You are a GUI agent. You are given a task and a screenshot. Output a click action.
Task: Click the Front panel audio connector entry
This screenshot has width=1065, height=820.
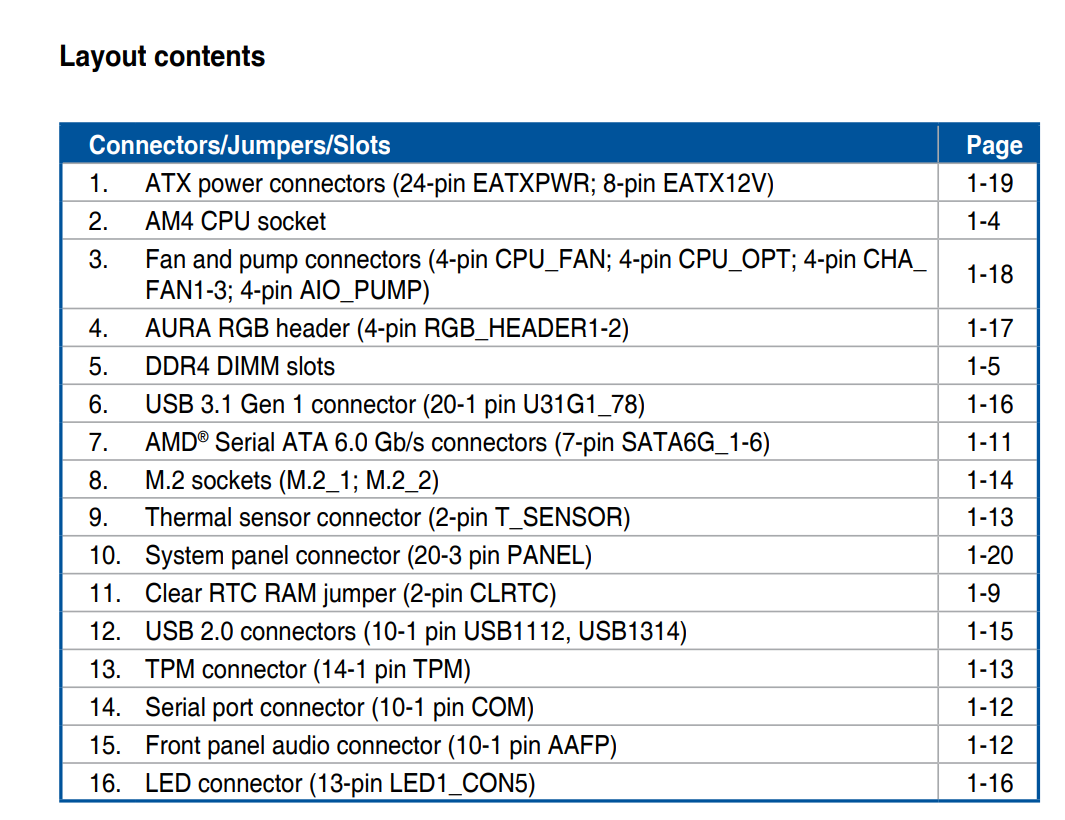click(380, 746)
